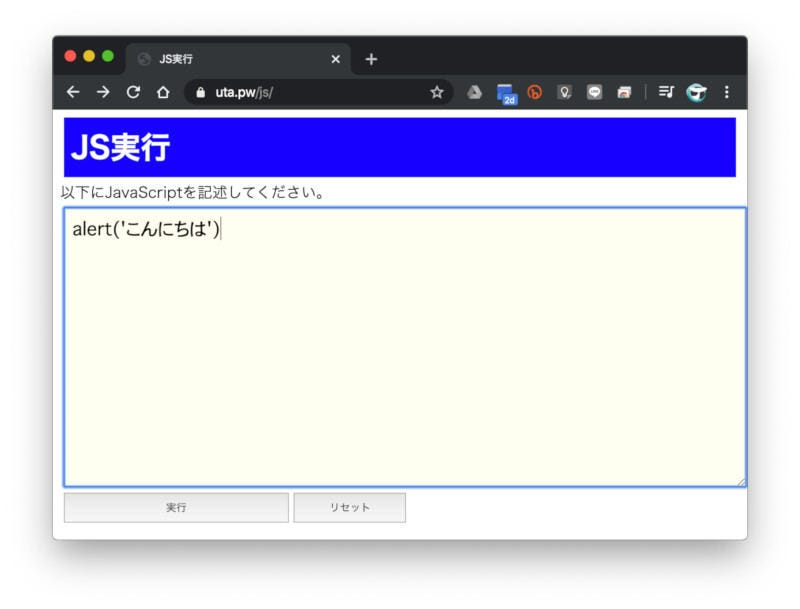Reload the current page

pyautogui.click(x=132, y=92)
